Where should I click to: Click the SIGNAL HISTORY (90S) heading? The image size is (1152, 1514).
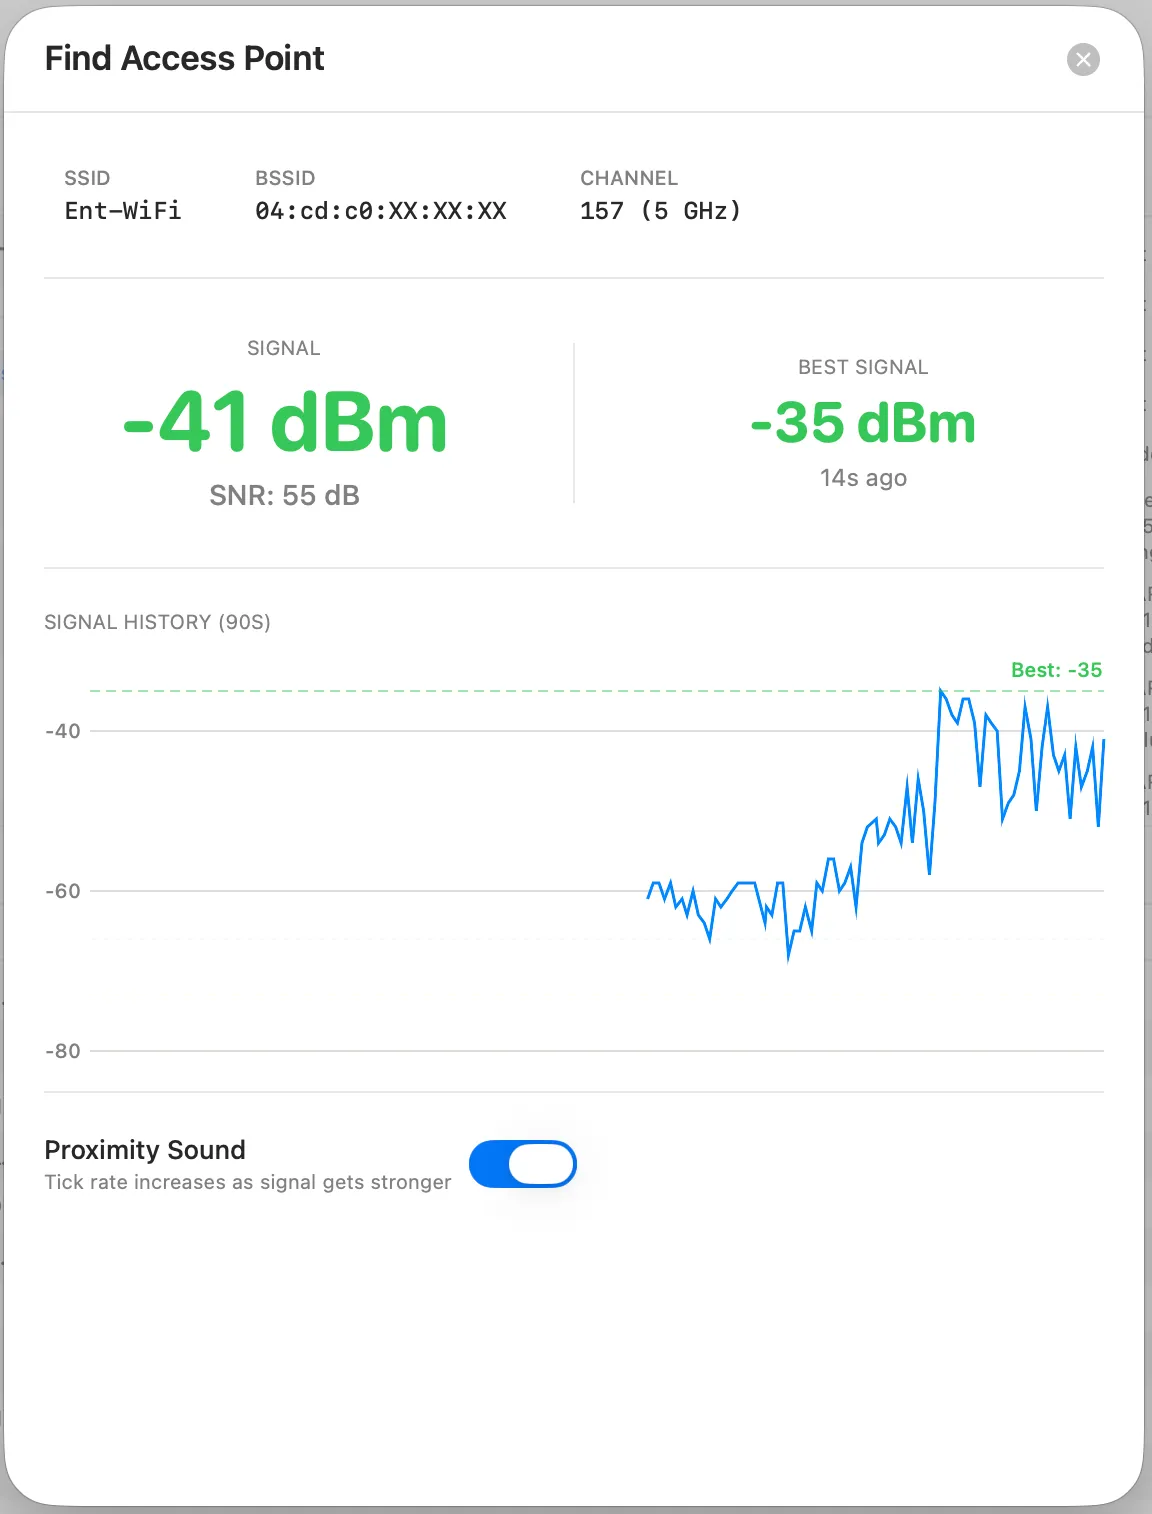pyautogui.click(x=157, y=622)
